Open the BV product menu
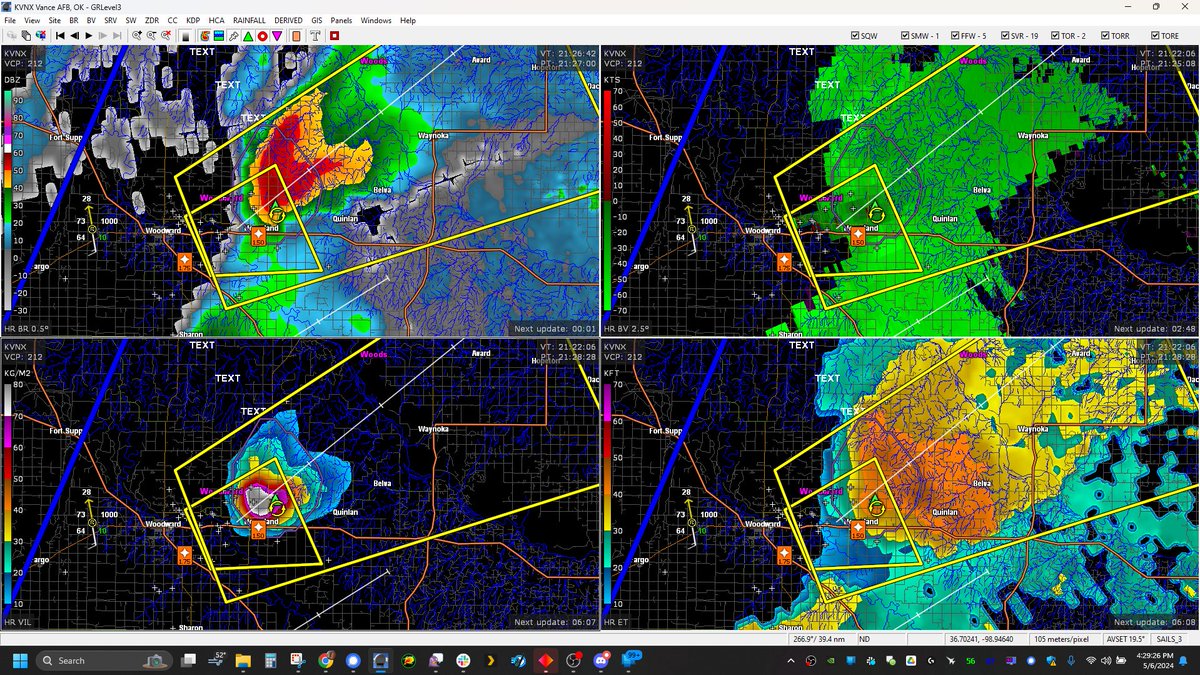The height and width of the screenshot is (675, 1200). point(91,20)
